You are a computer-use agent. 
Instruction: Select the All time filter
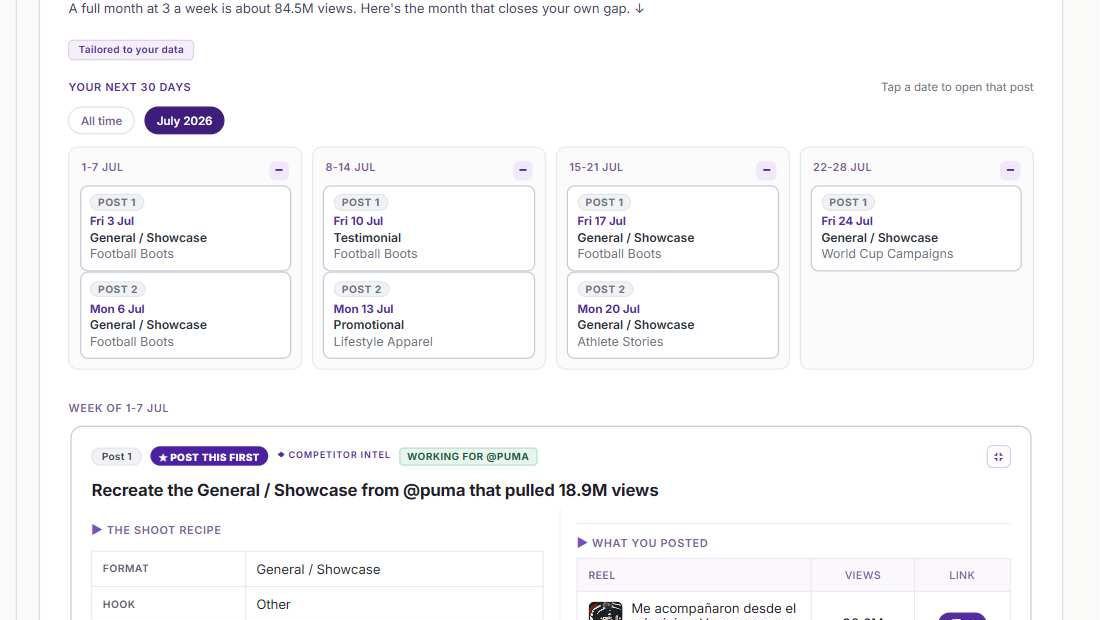pos(101,121)
